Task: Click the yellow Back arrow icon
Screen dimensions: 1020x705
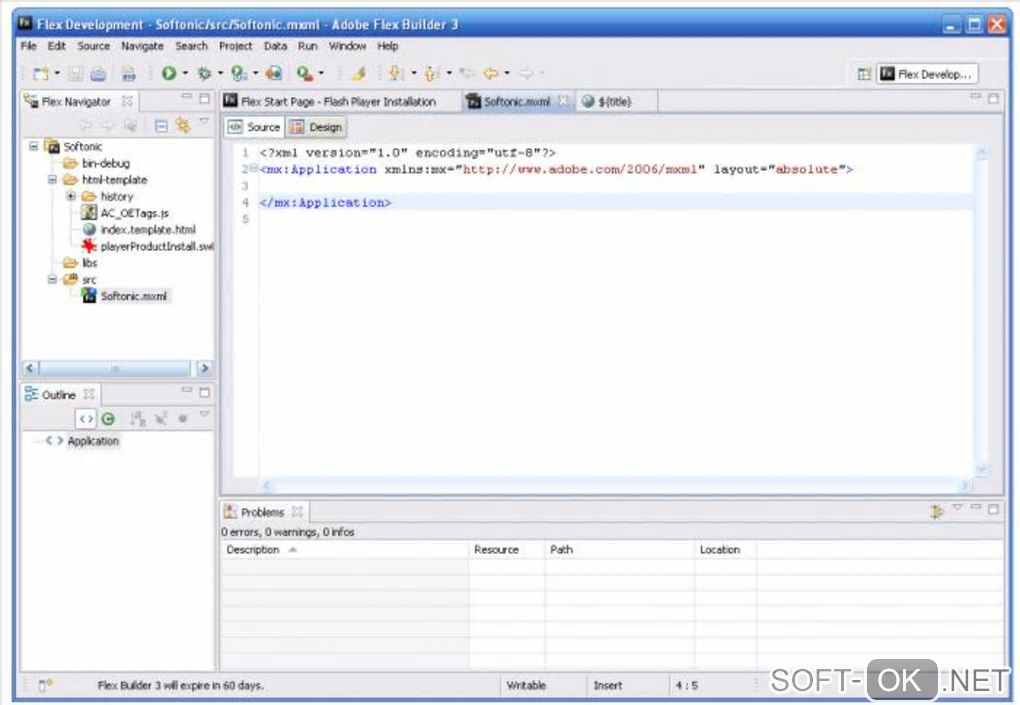Action: [x=491, y=73]
